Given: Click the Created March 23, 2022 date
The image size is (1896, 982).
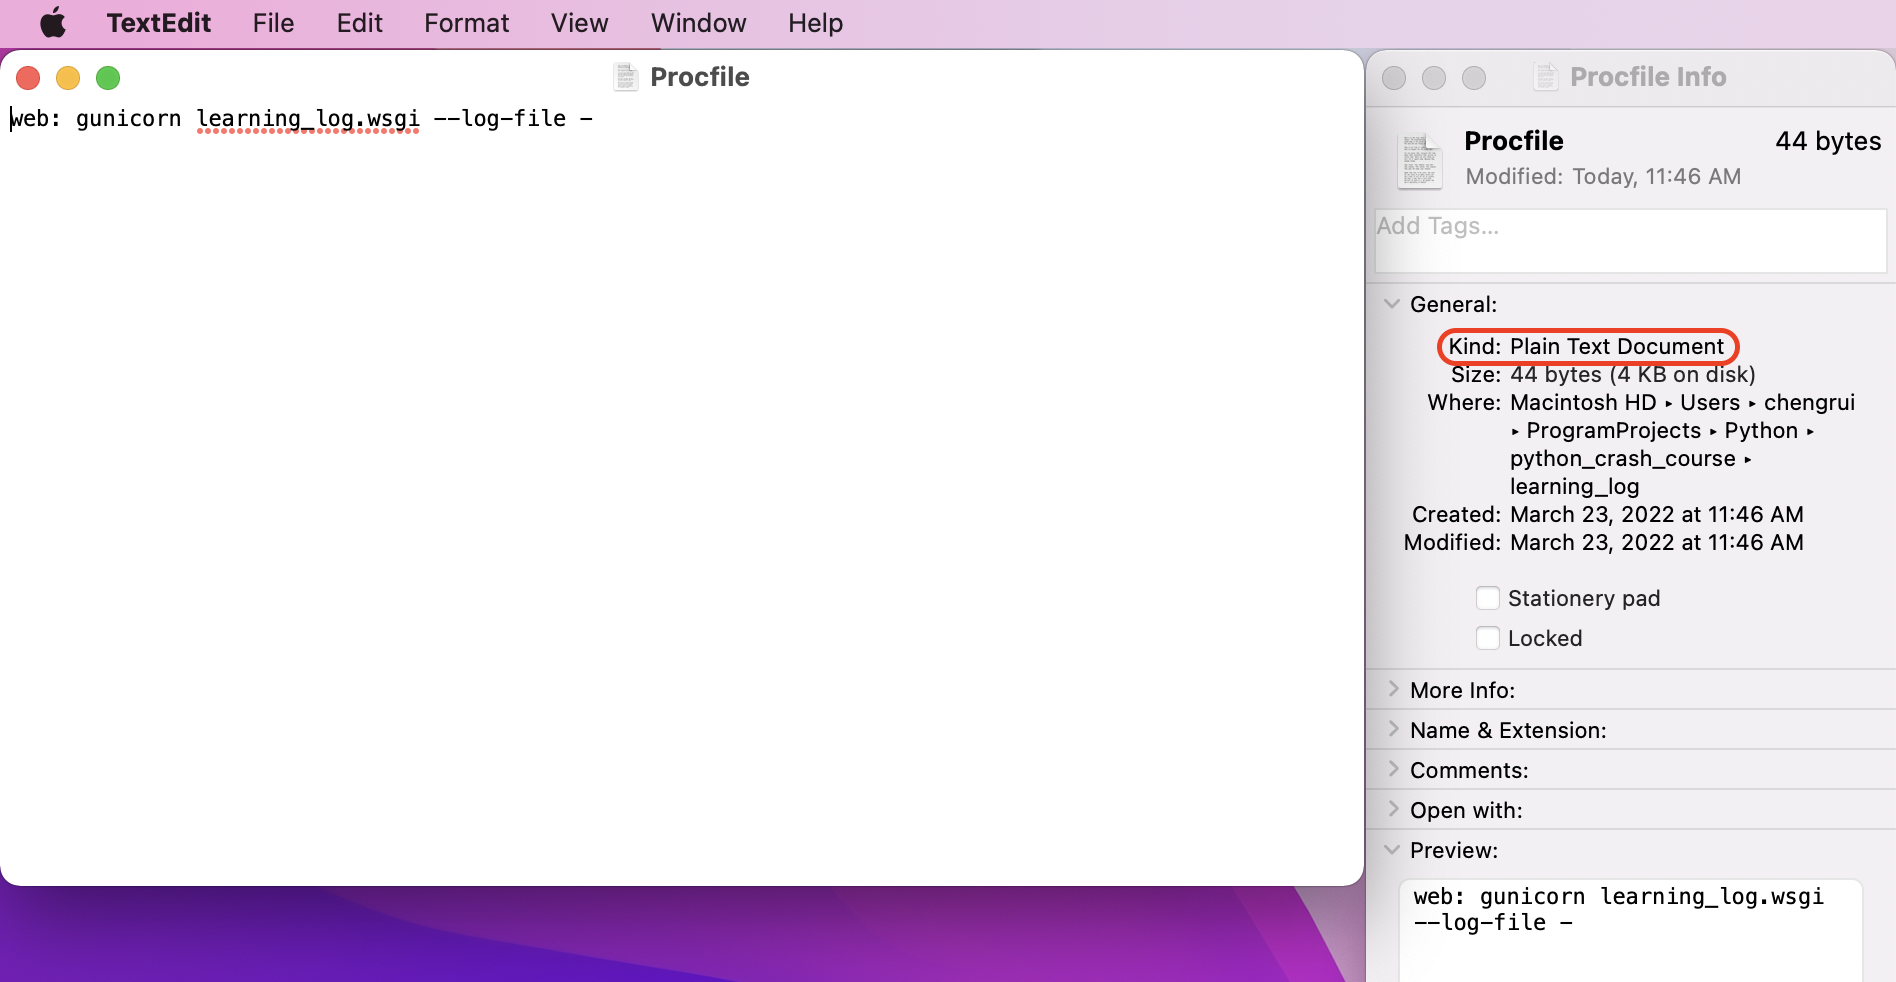Looking at the screenshot, I should (x=1657, y=514).
